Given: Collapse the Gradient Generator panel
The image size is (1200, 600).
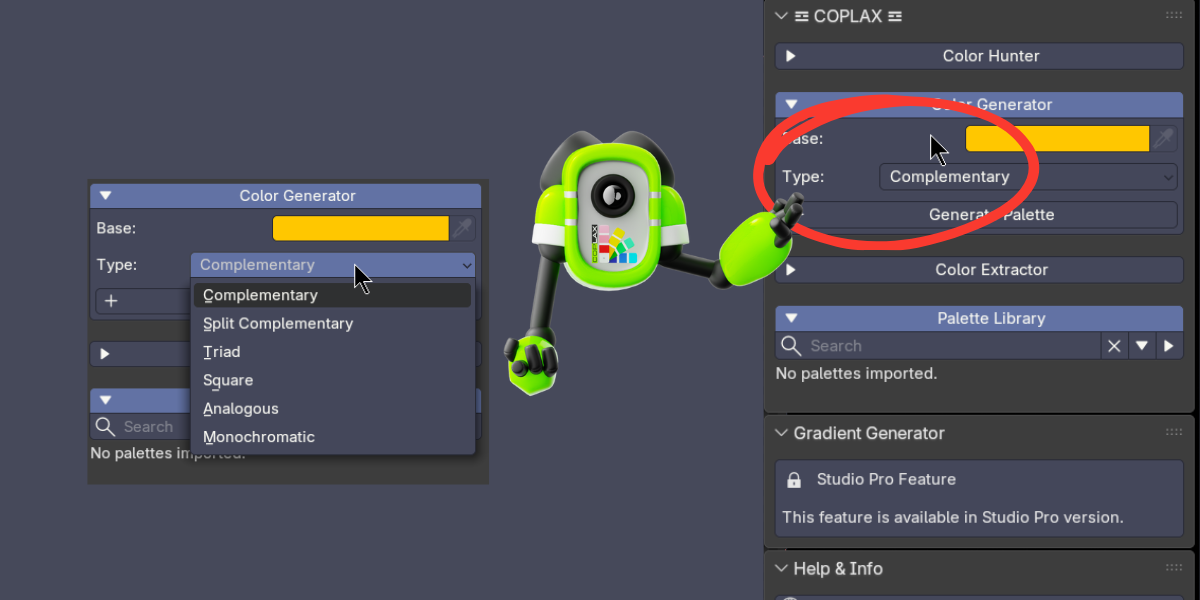Looking at the screenshot, I should coord(781,433).
